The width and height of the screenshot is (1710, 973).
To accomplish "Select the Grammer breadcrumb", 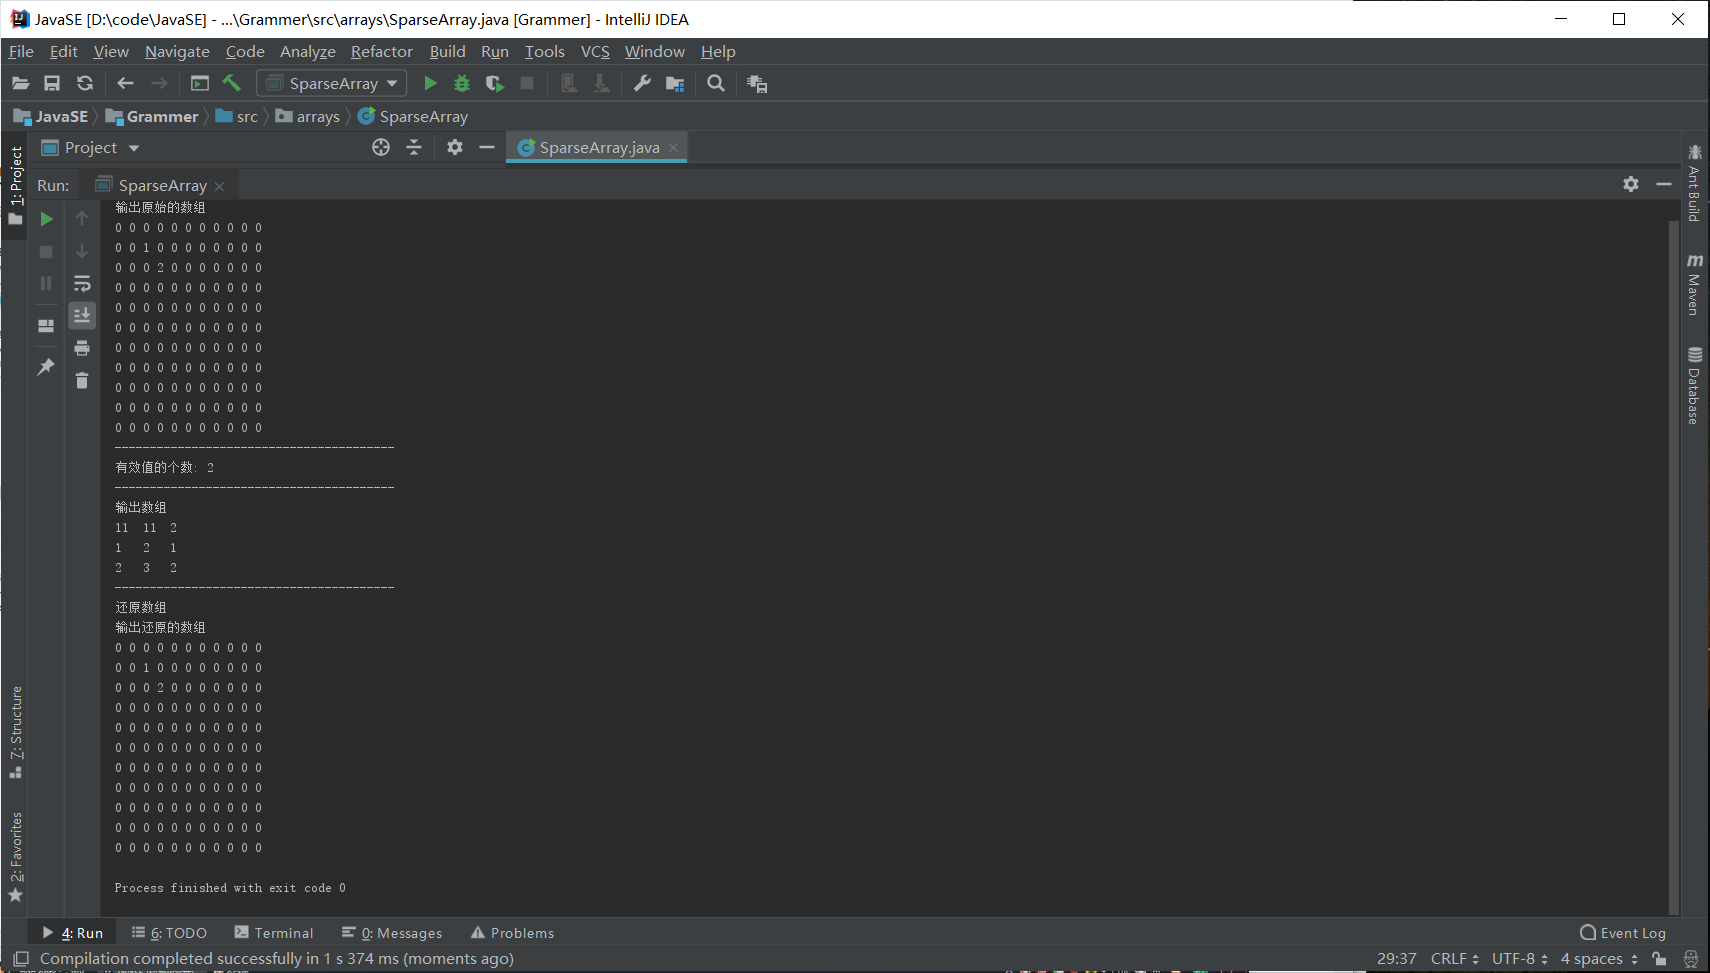I will [x=152, y=117].
